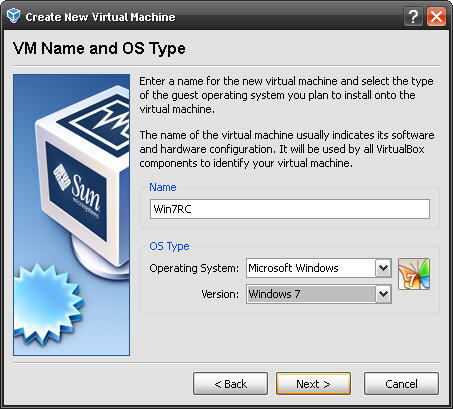
Task: Click the Windows 7 OS type icon
Action: [x=414, y=274]
